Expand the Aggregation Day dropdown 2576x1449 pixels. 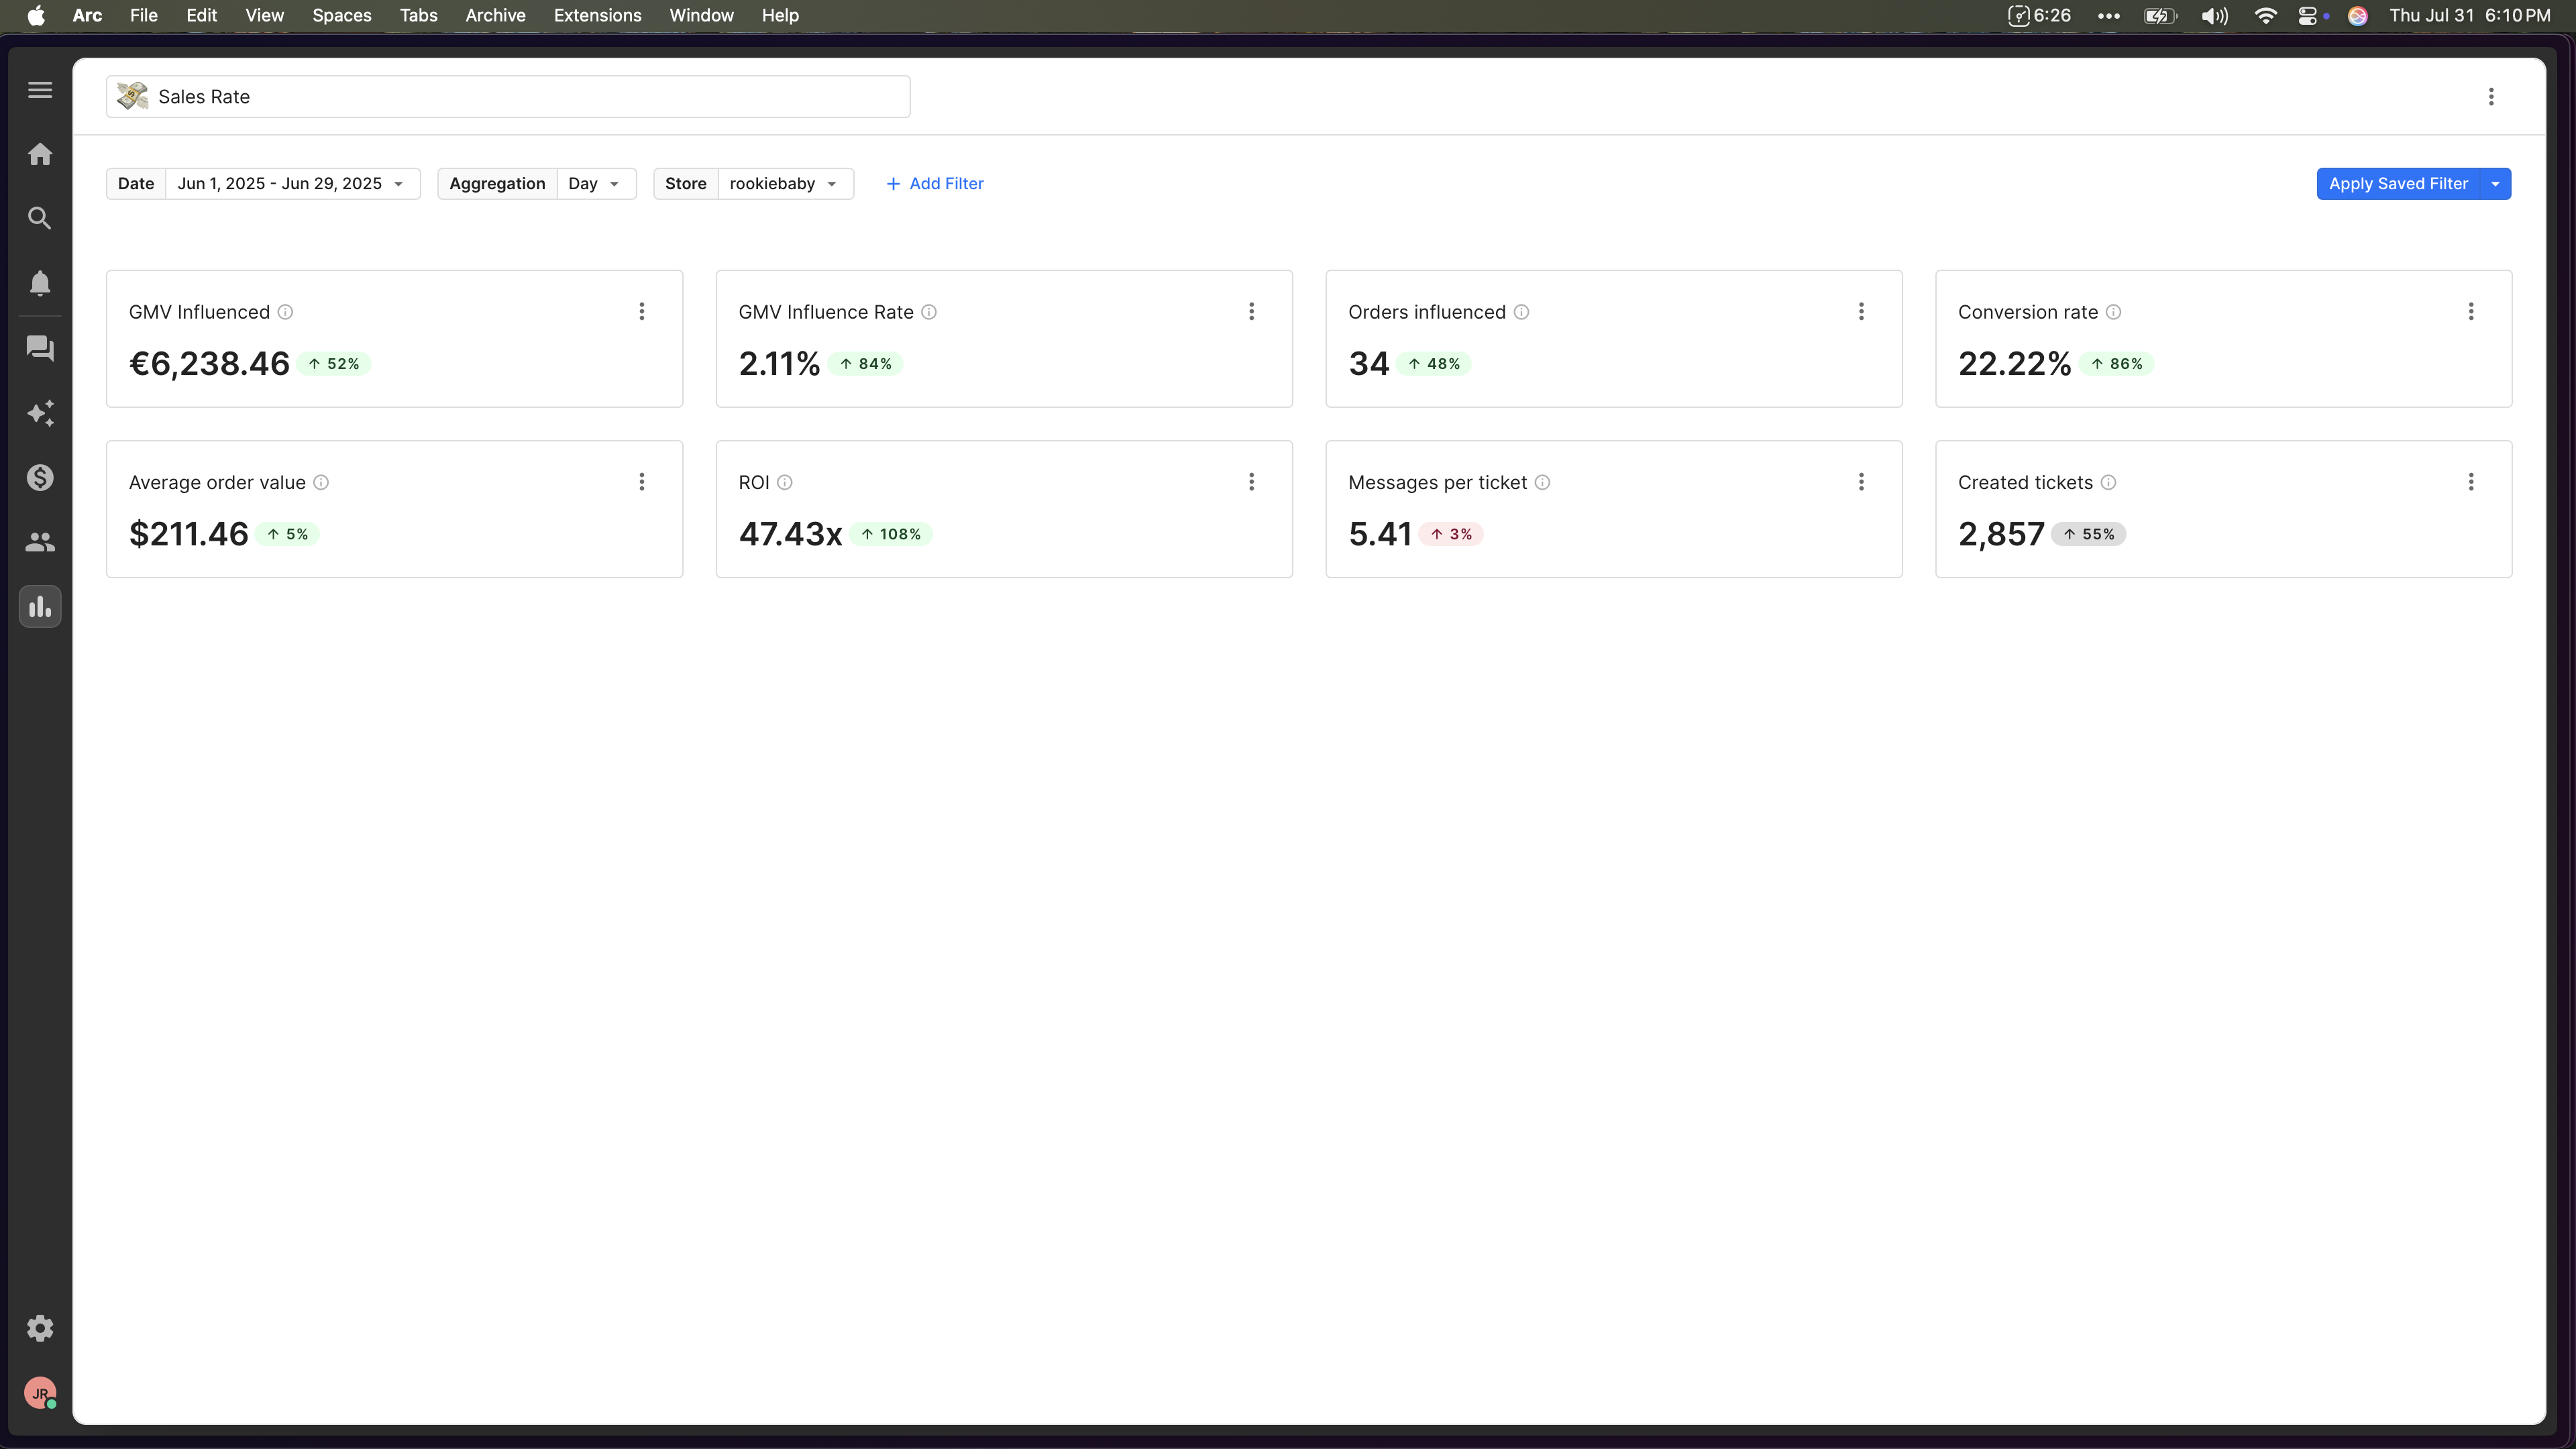pyautogui.click(x=595, y=184)
